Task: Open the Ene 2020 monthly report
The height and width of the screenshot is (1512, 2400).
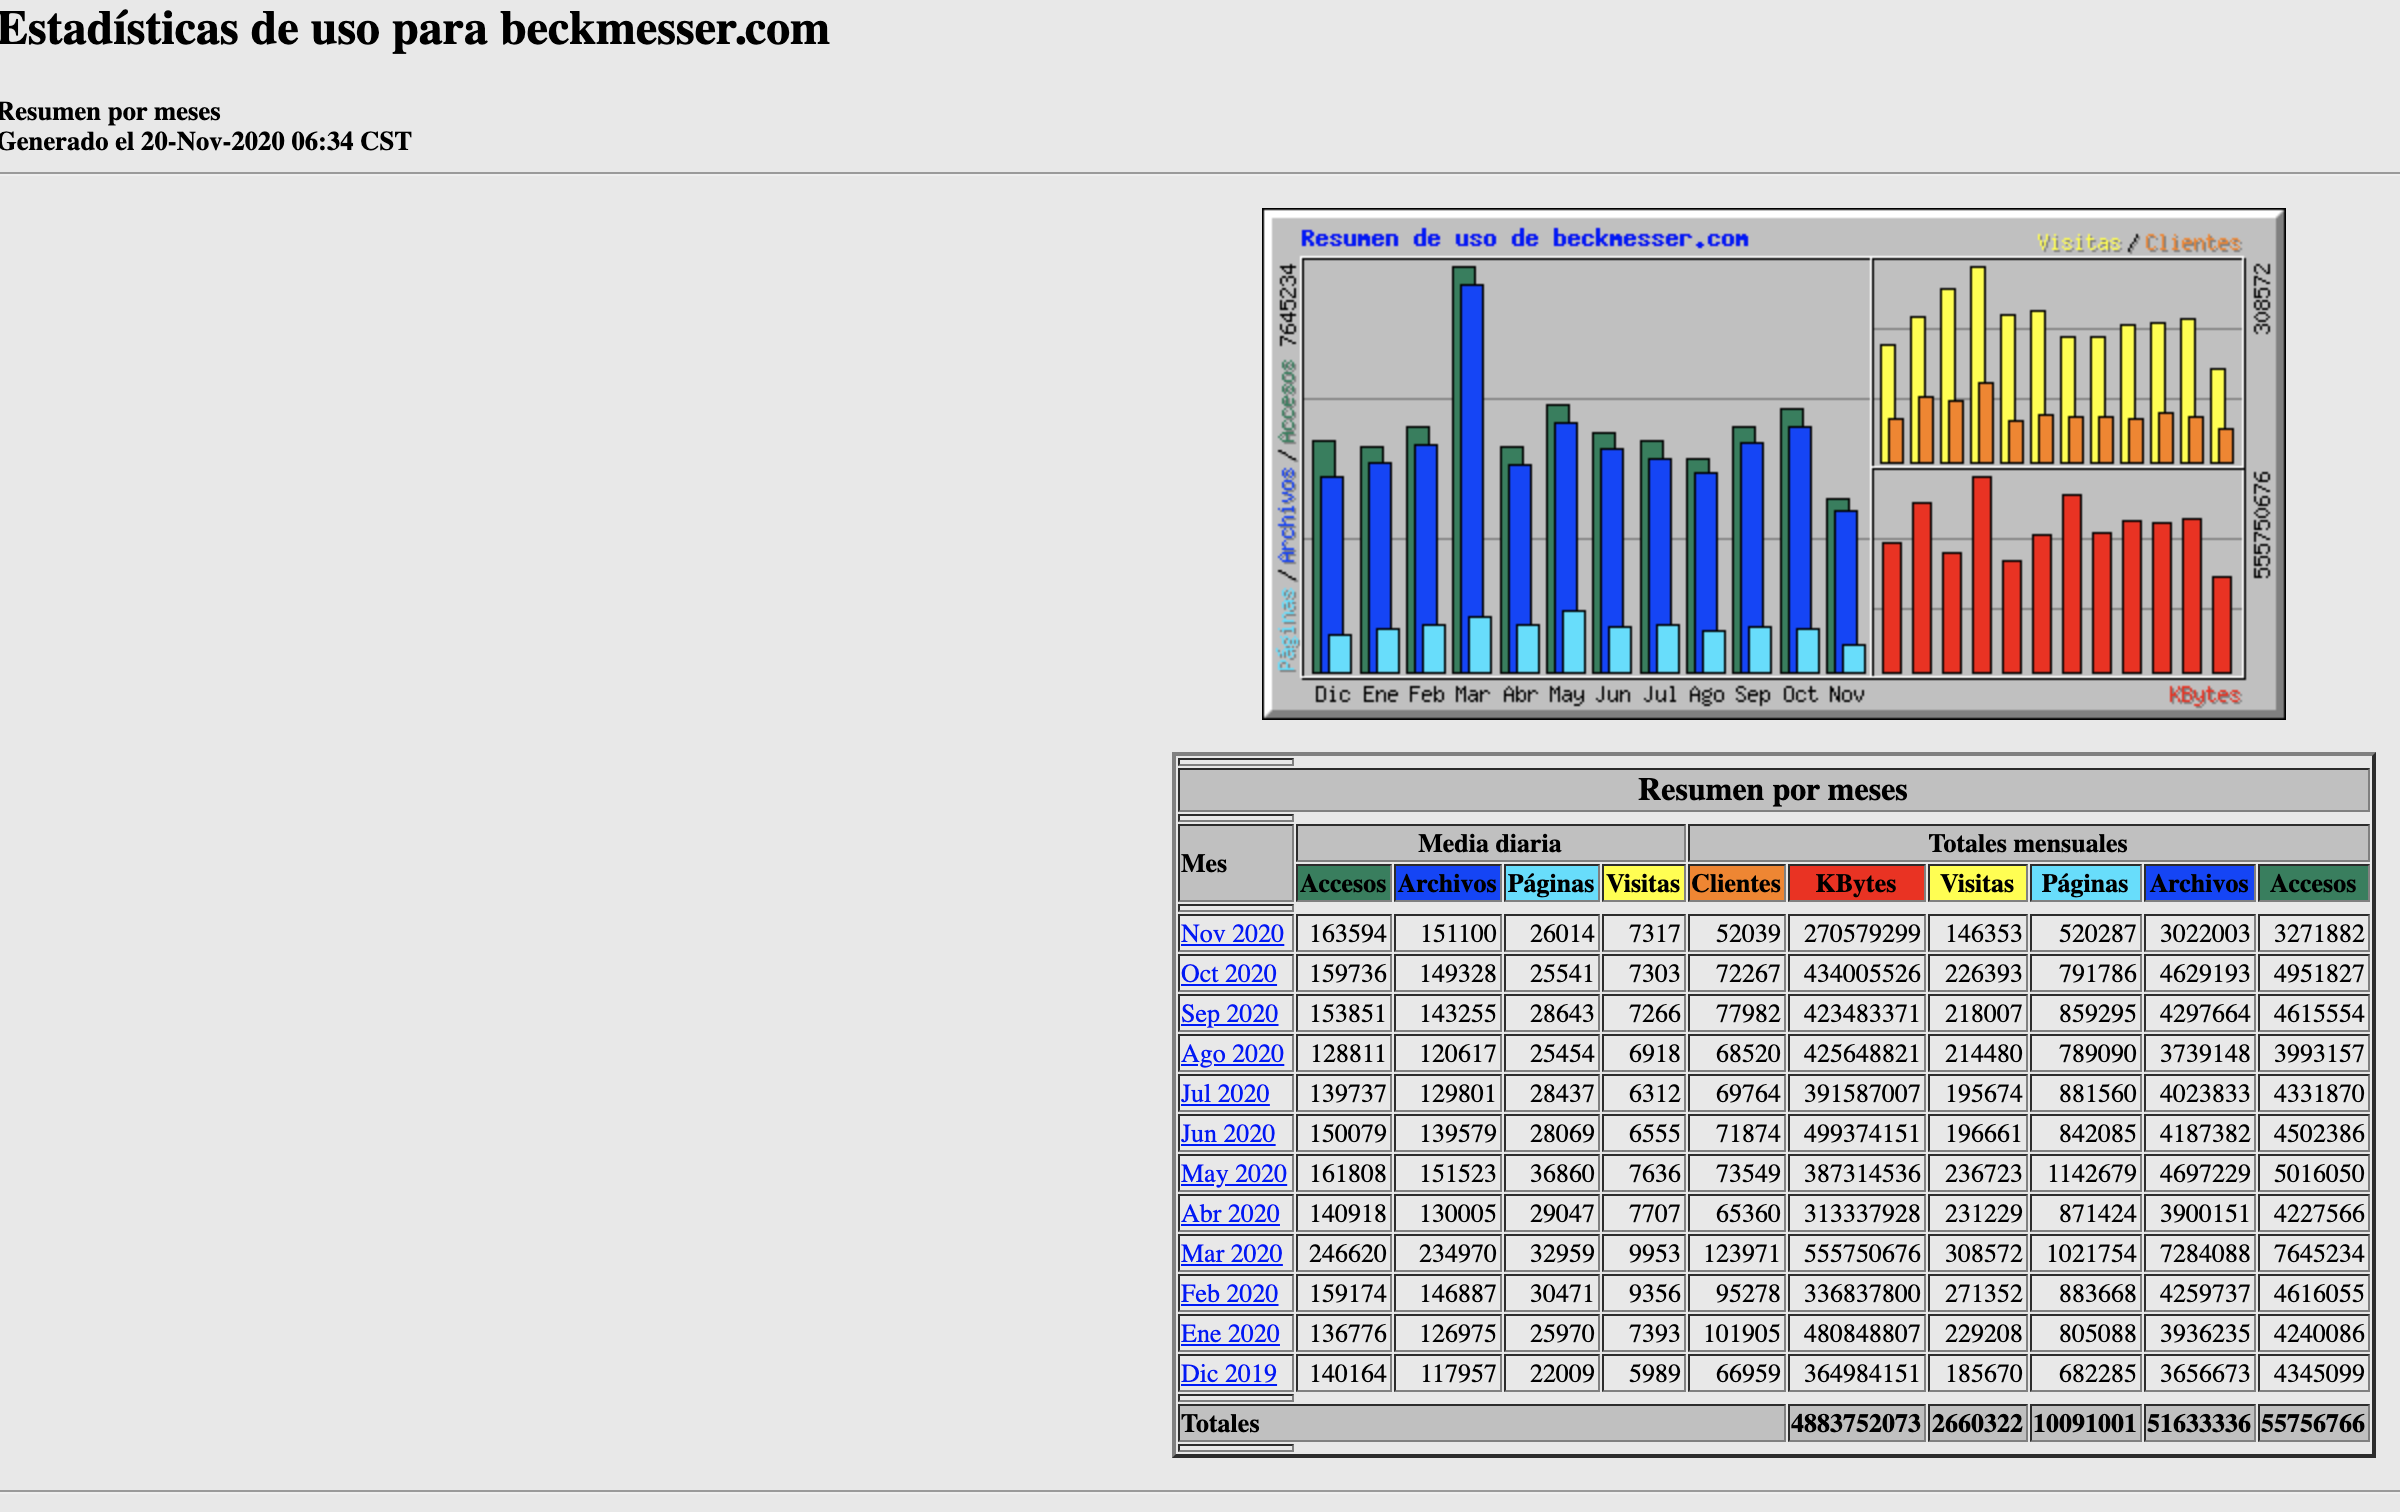Action: point(1230,1333)
